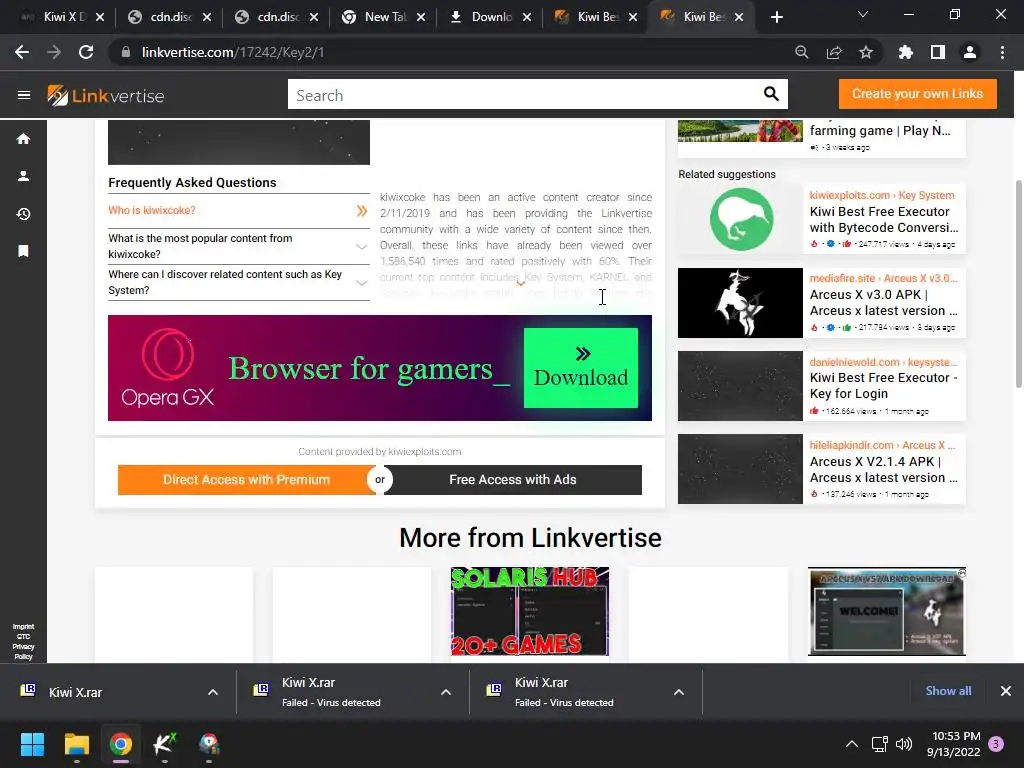Reload the page
1024x768 pixels.
pyautogui.click(x=86, y=52)
